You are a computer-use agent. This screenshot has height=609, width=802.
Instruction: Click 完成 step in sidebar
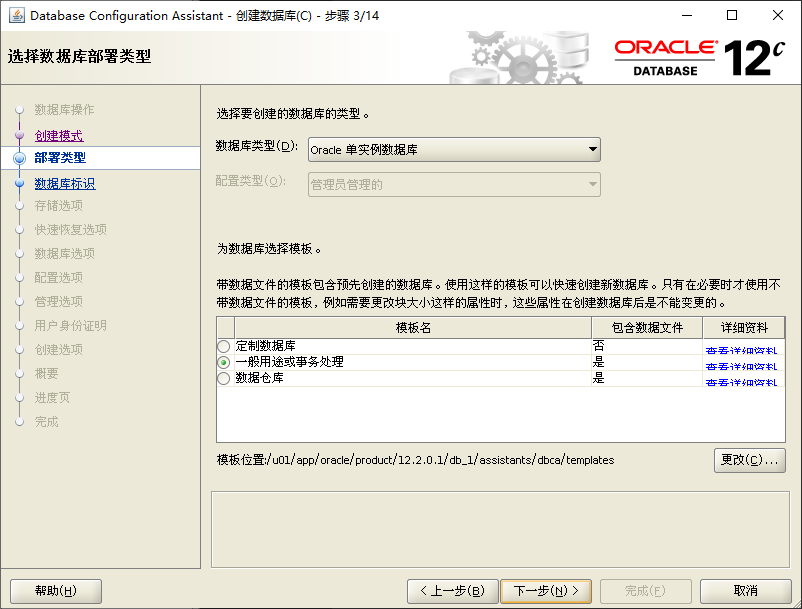(x=47, y=422)
